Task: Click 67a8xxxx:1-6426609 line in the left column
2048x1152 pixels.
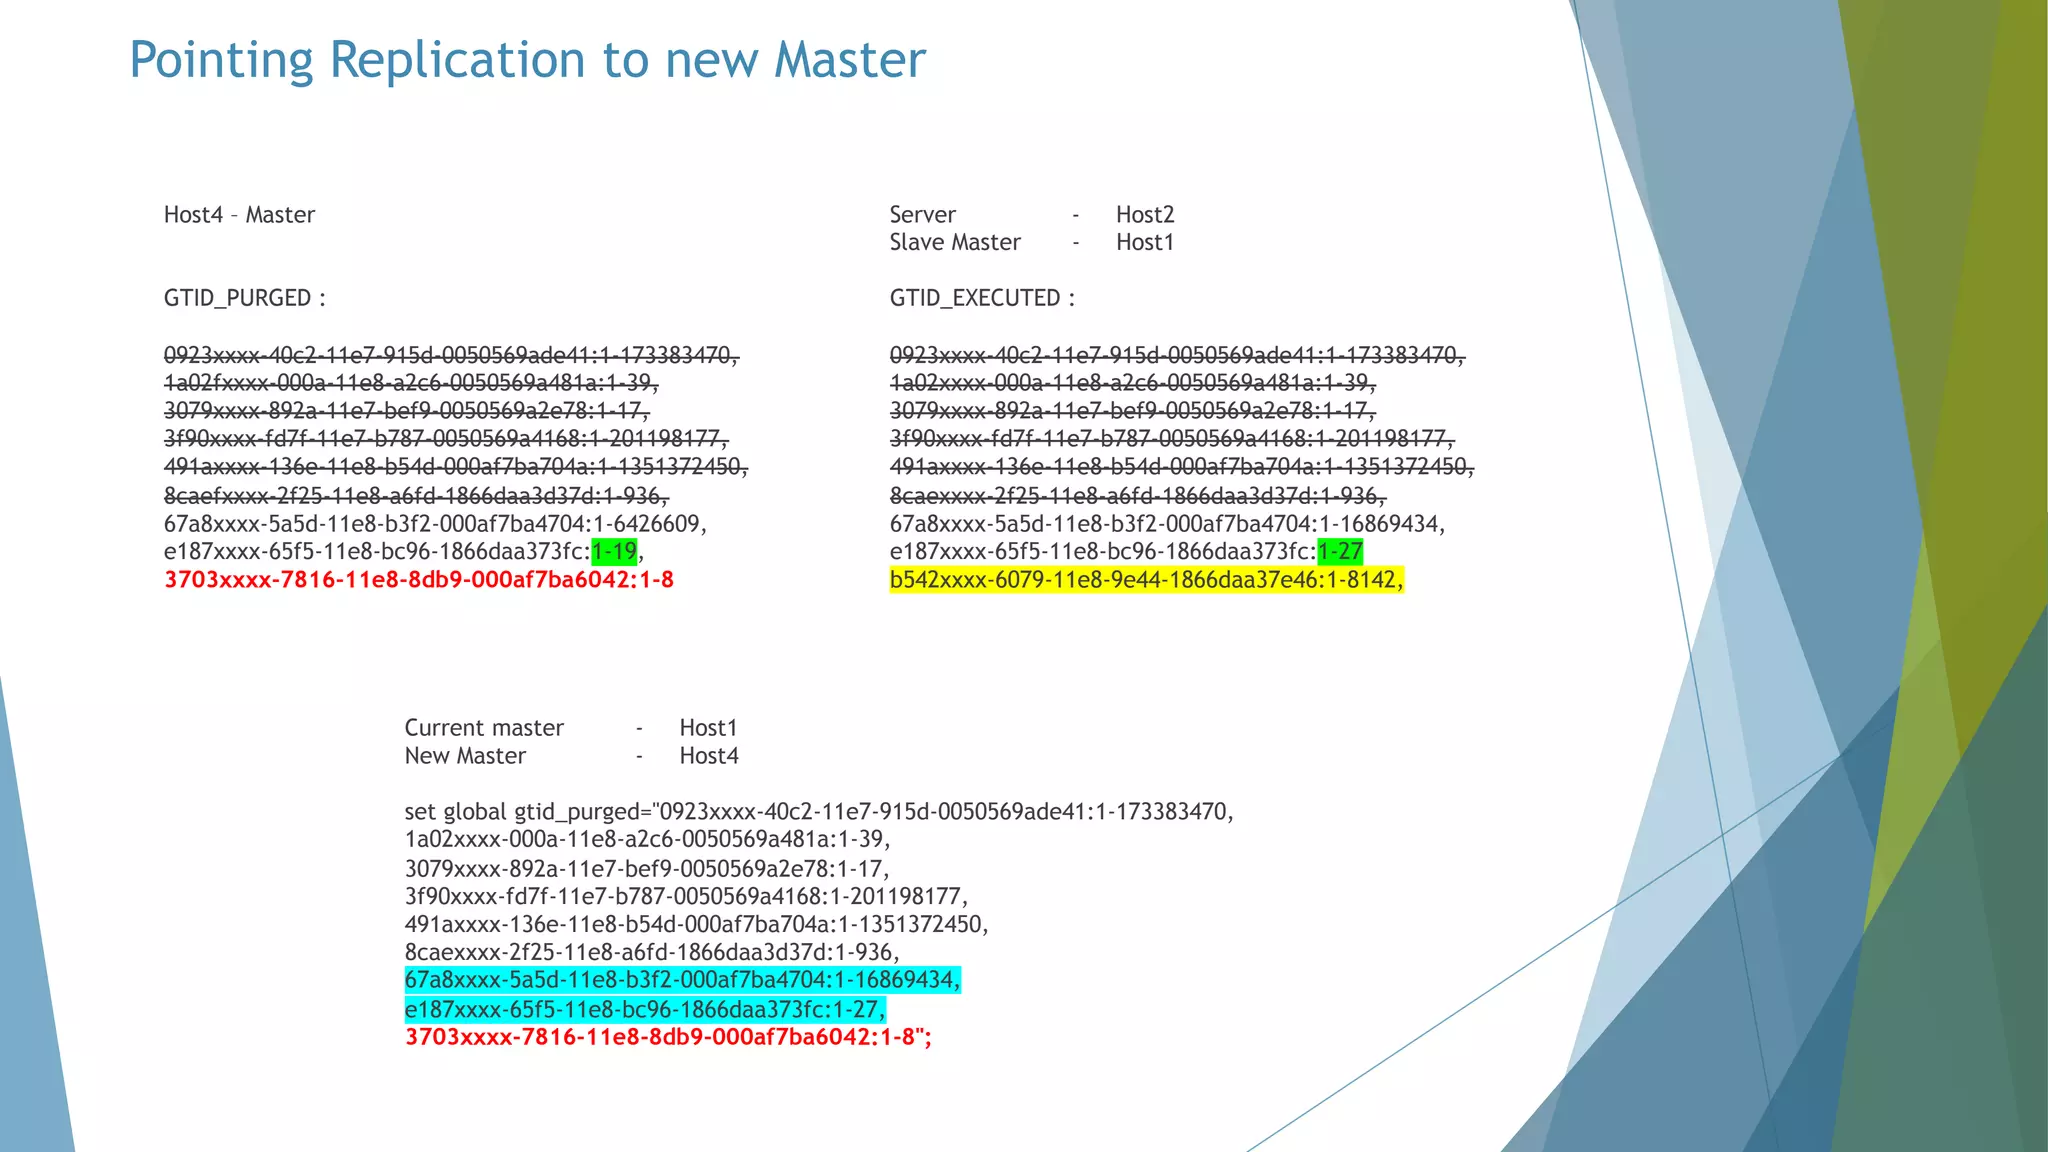Action: [435, 524]
